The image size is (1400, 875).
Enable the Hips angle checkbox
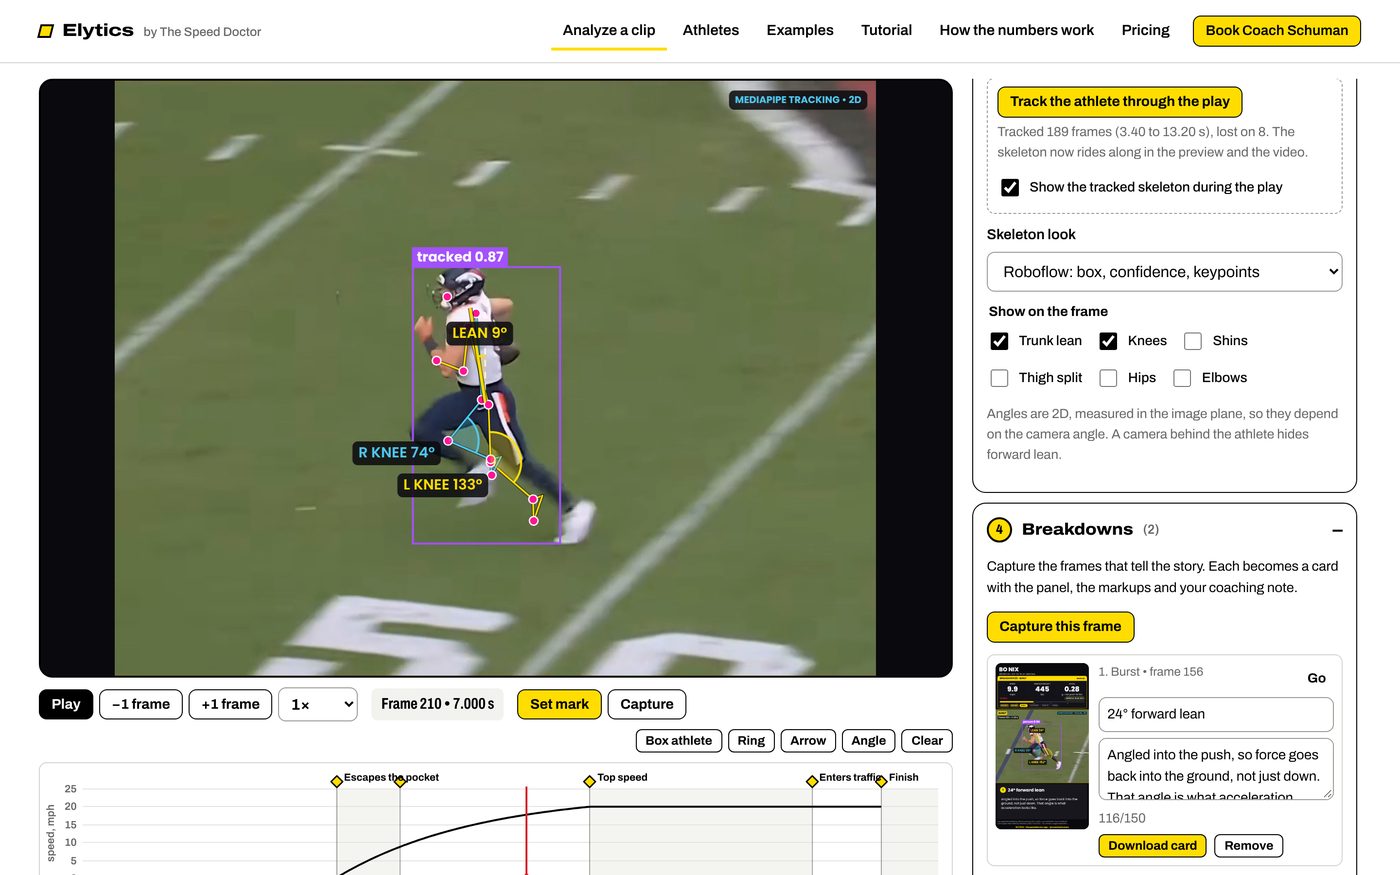[1108, 378]
